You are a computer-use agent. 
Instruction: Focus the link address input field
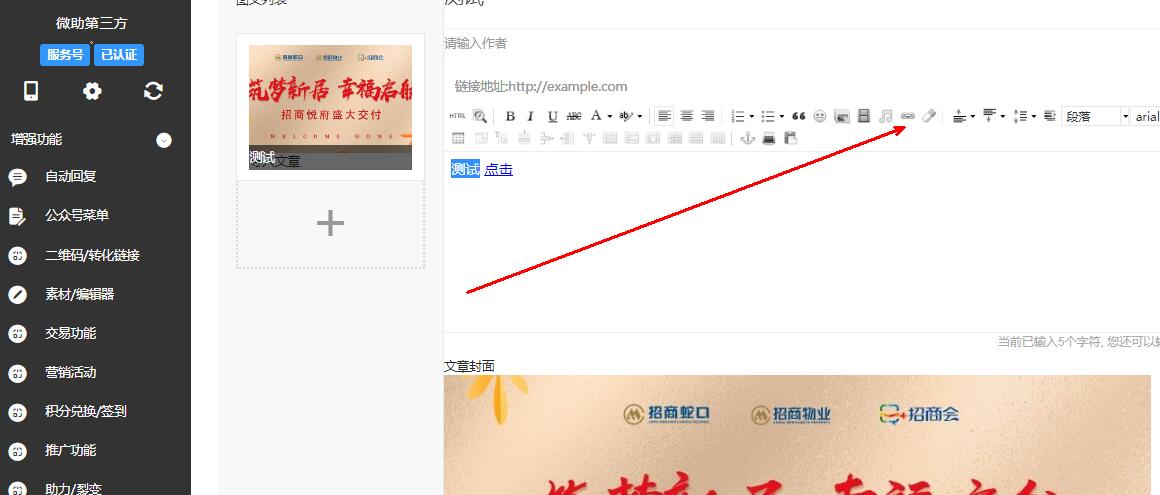802,86
